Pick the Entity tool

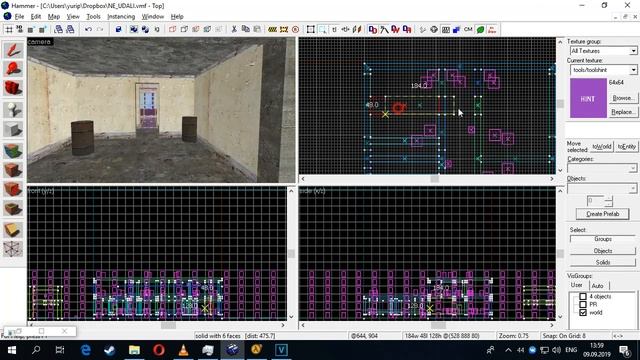[x=13, y=109]
